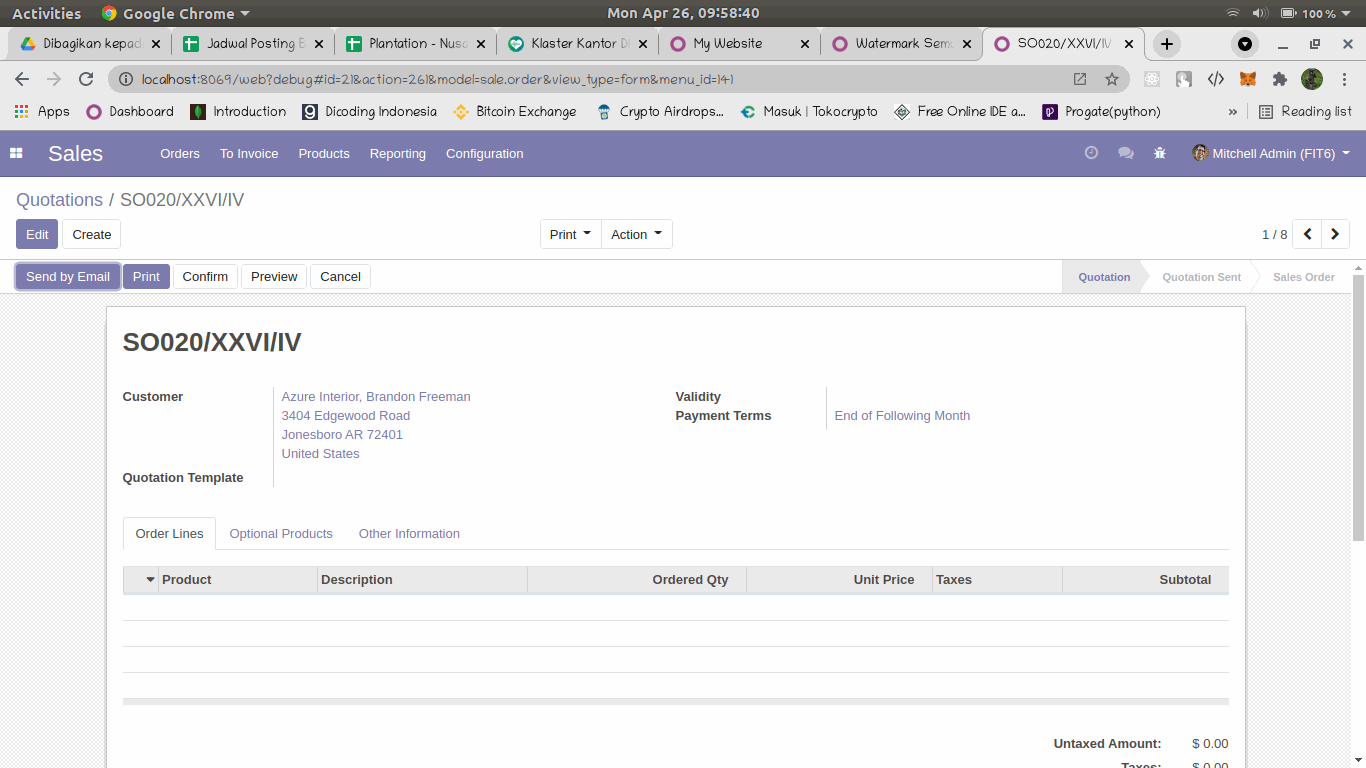The width and height of the screenshot is (1366, 768).
Task: Open the Reporting menu
Action: pos(397,153)
